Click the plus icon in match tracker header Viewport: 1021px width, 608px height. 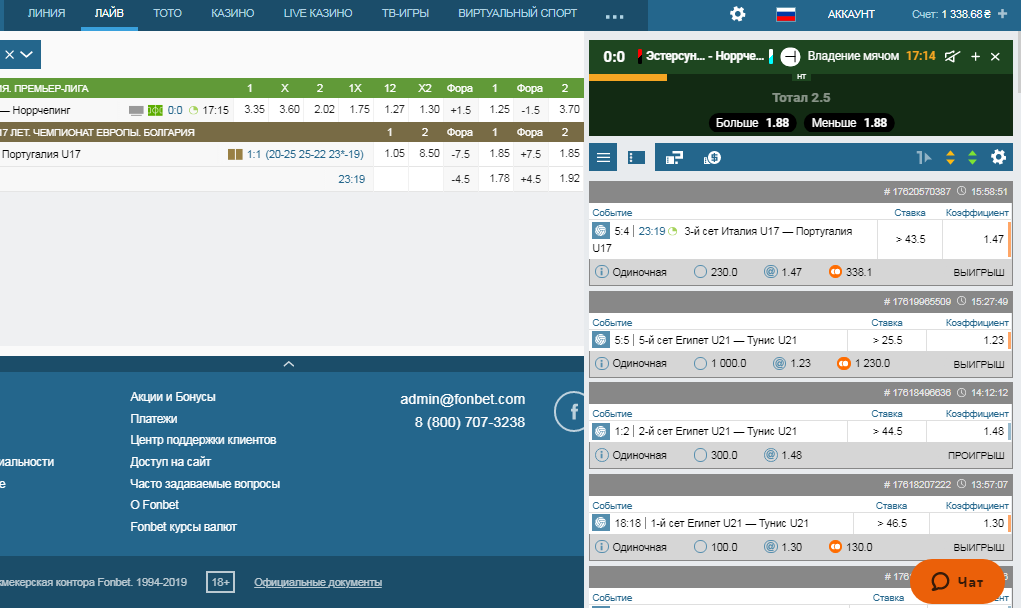tap(975, 57)
